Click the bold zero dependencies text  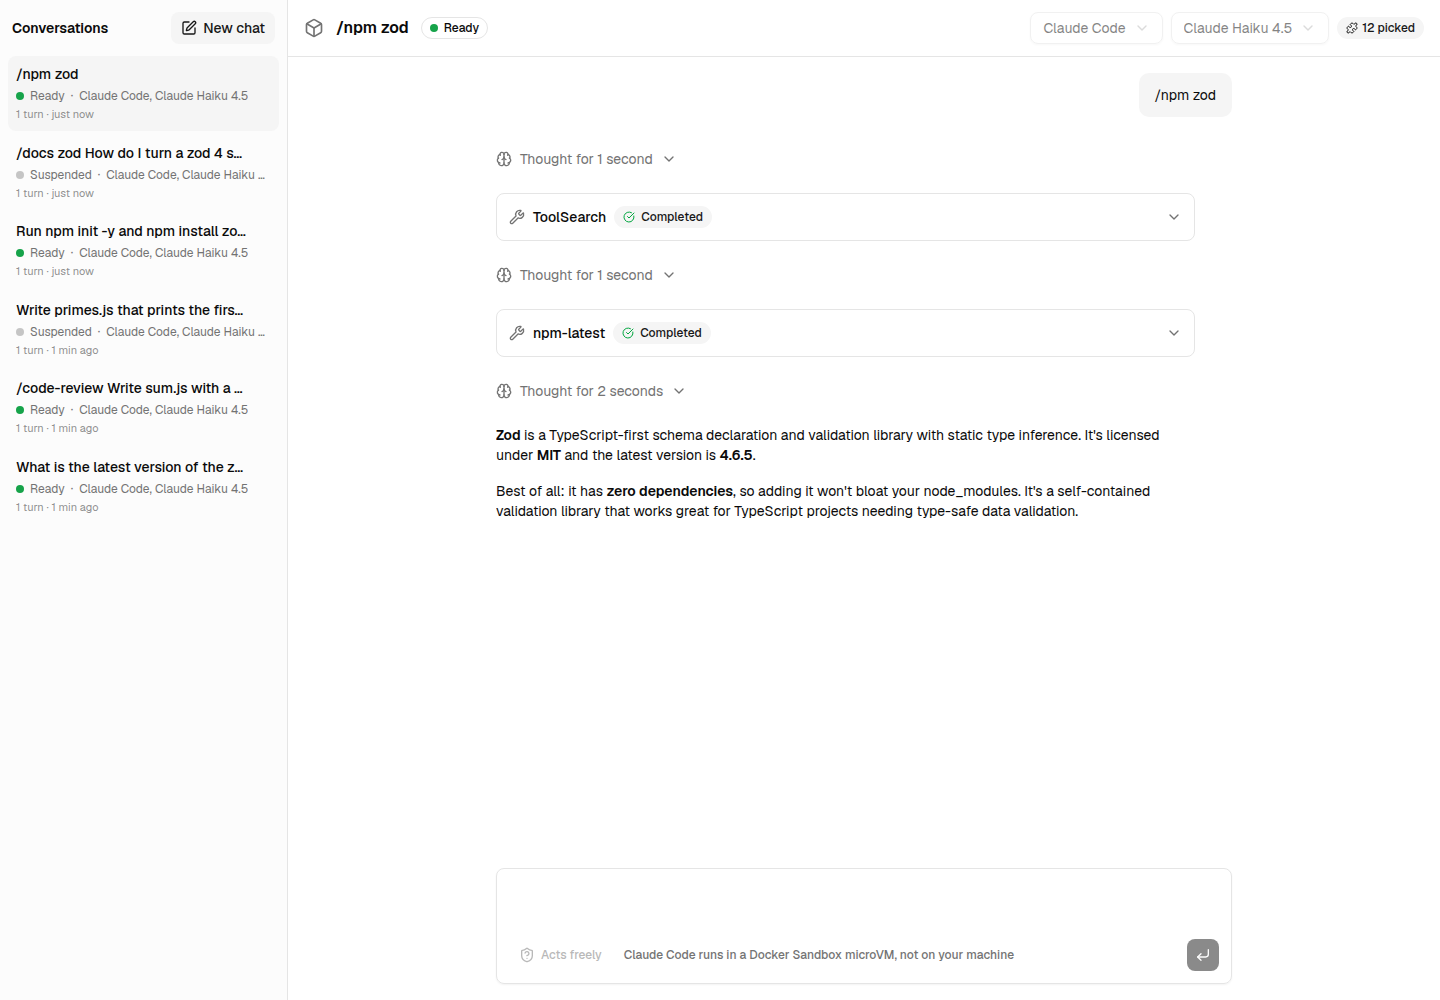[x=670, y=491]
